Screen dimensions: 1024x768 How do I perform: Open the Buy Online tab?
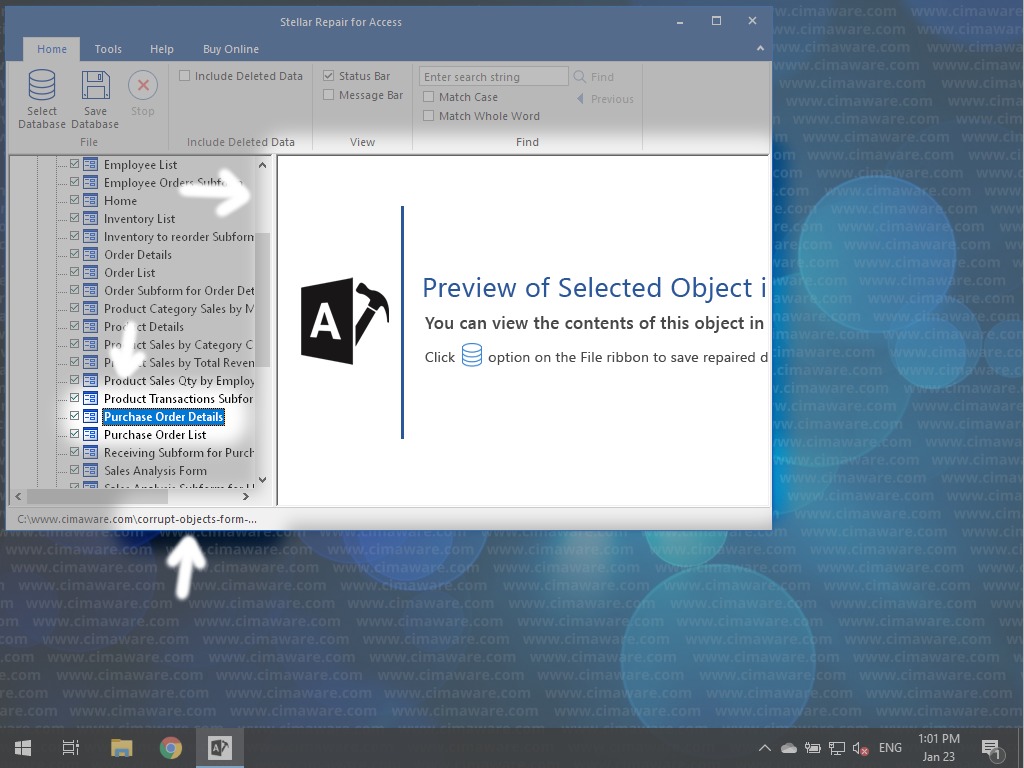[x=231, y=49]
